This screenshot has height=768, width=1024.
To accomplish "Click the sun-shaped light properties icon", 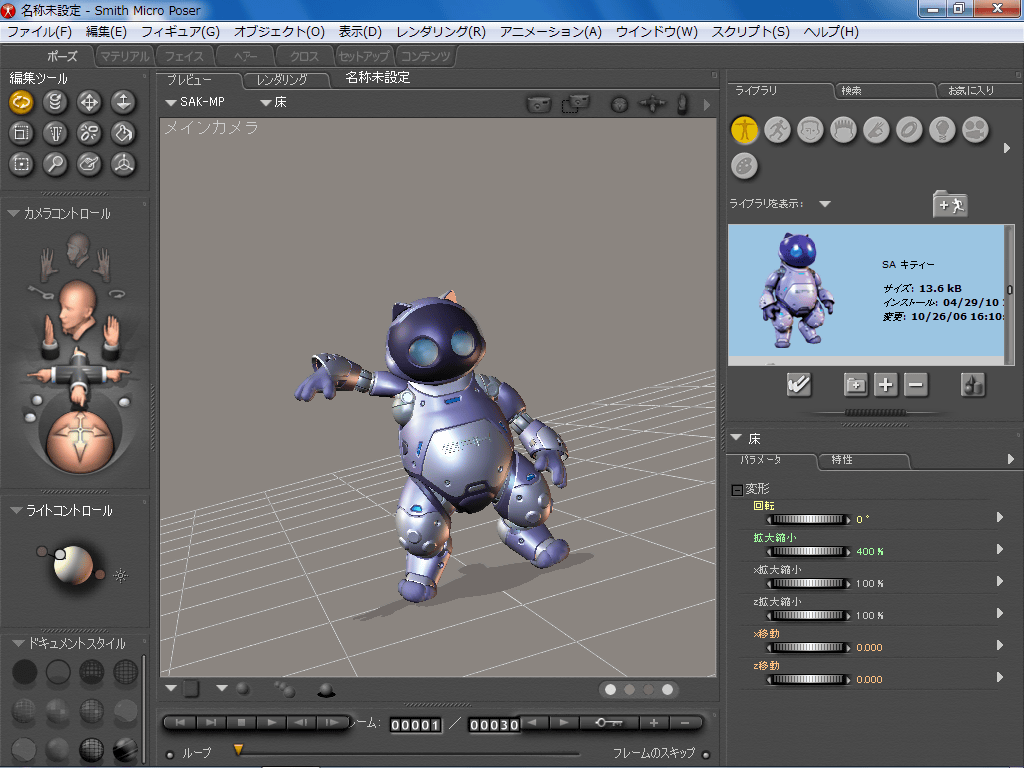I will click(120, 575).
